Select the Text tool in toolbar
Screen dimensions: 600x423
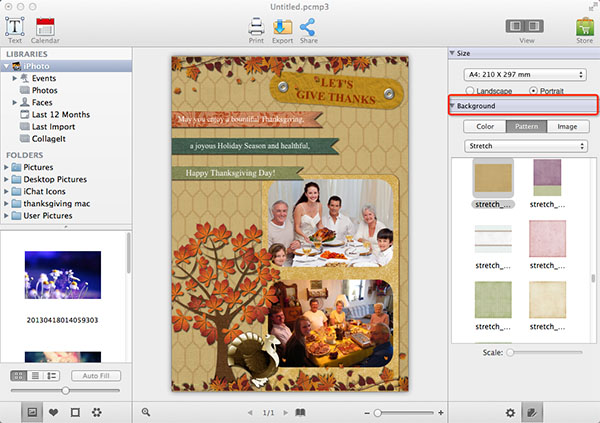[15, 27]
